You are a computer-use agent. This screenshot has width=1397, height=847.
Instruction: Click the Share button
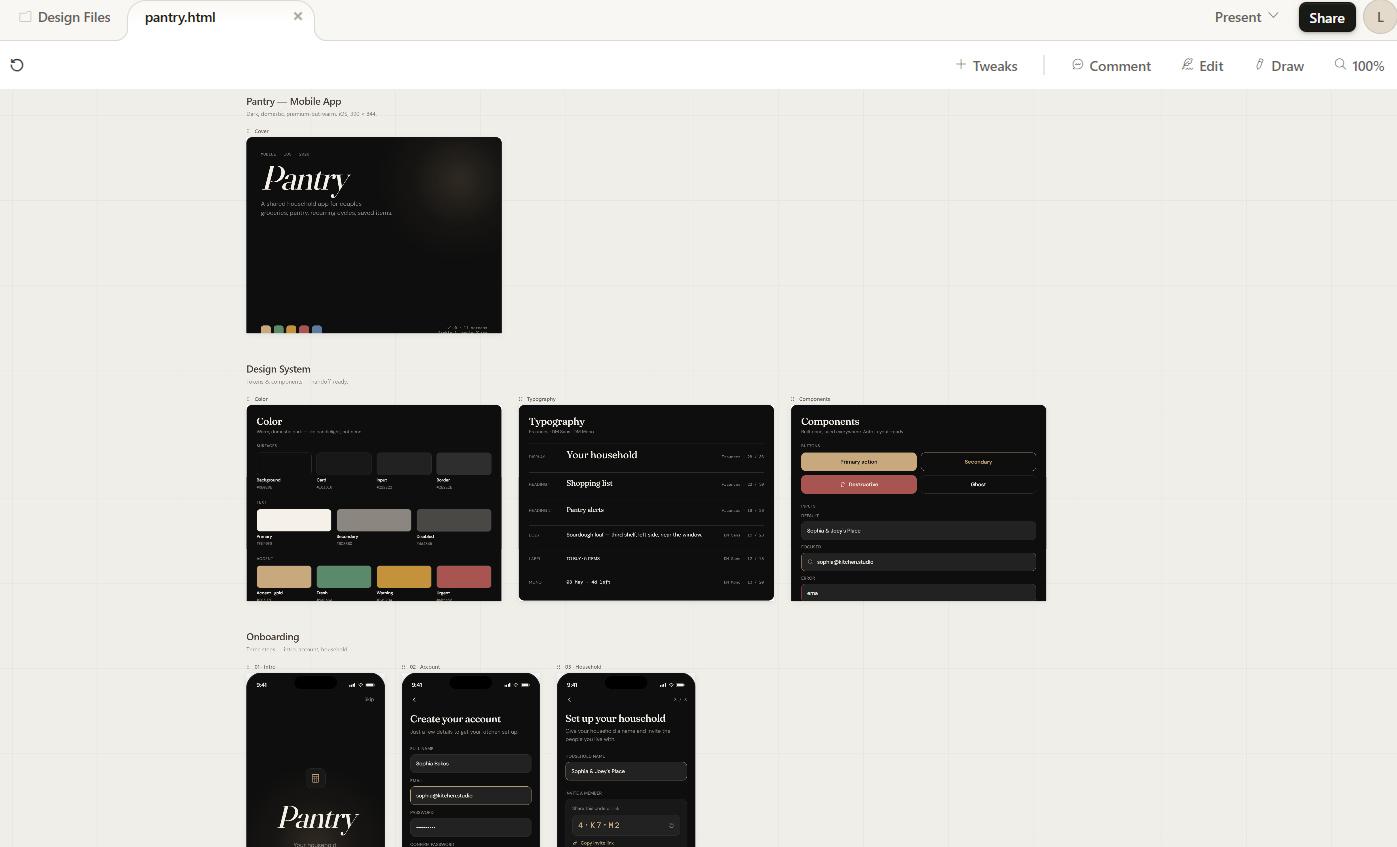coord(1327,17)
